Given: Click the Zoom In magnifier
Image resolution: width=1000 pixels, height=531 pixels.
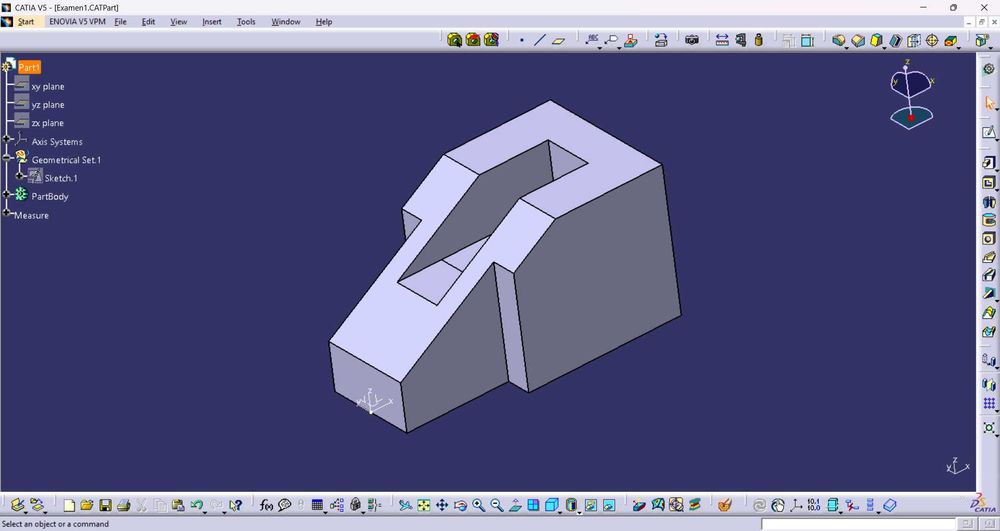Looking at the screenshot, I should (x=478, y=506).
